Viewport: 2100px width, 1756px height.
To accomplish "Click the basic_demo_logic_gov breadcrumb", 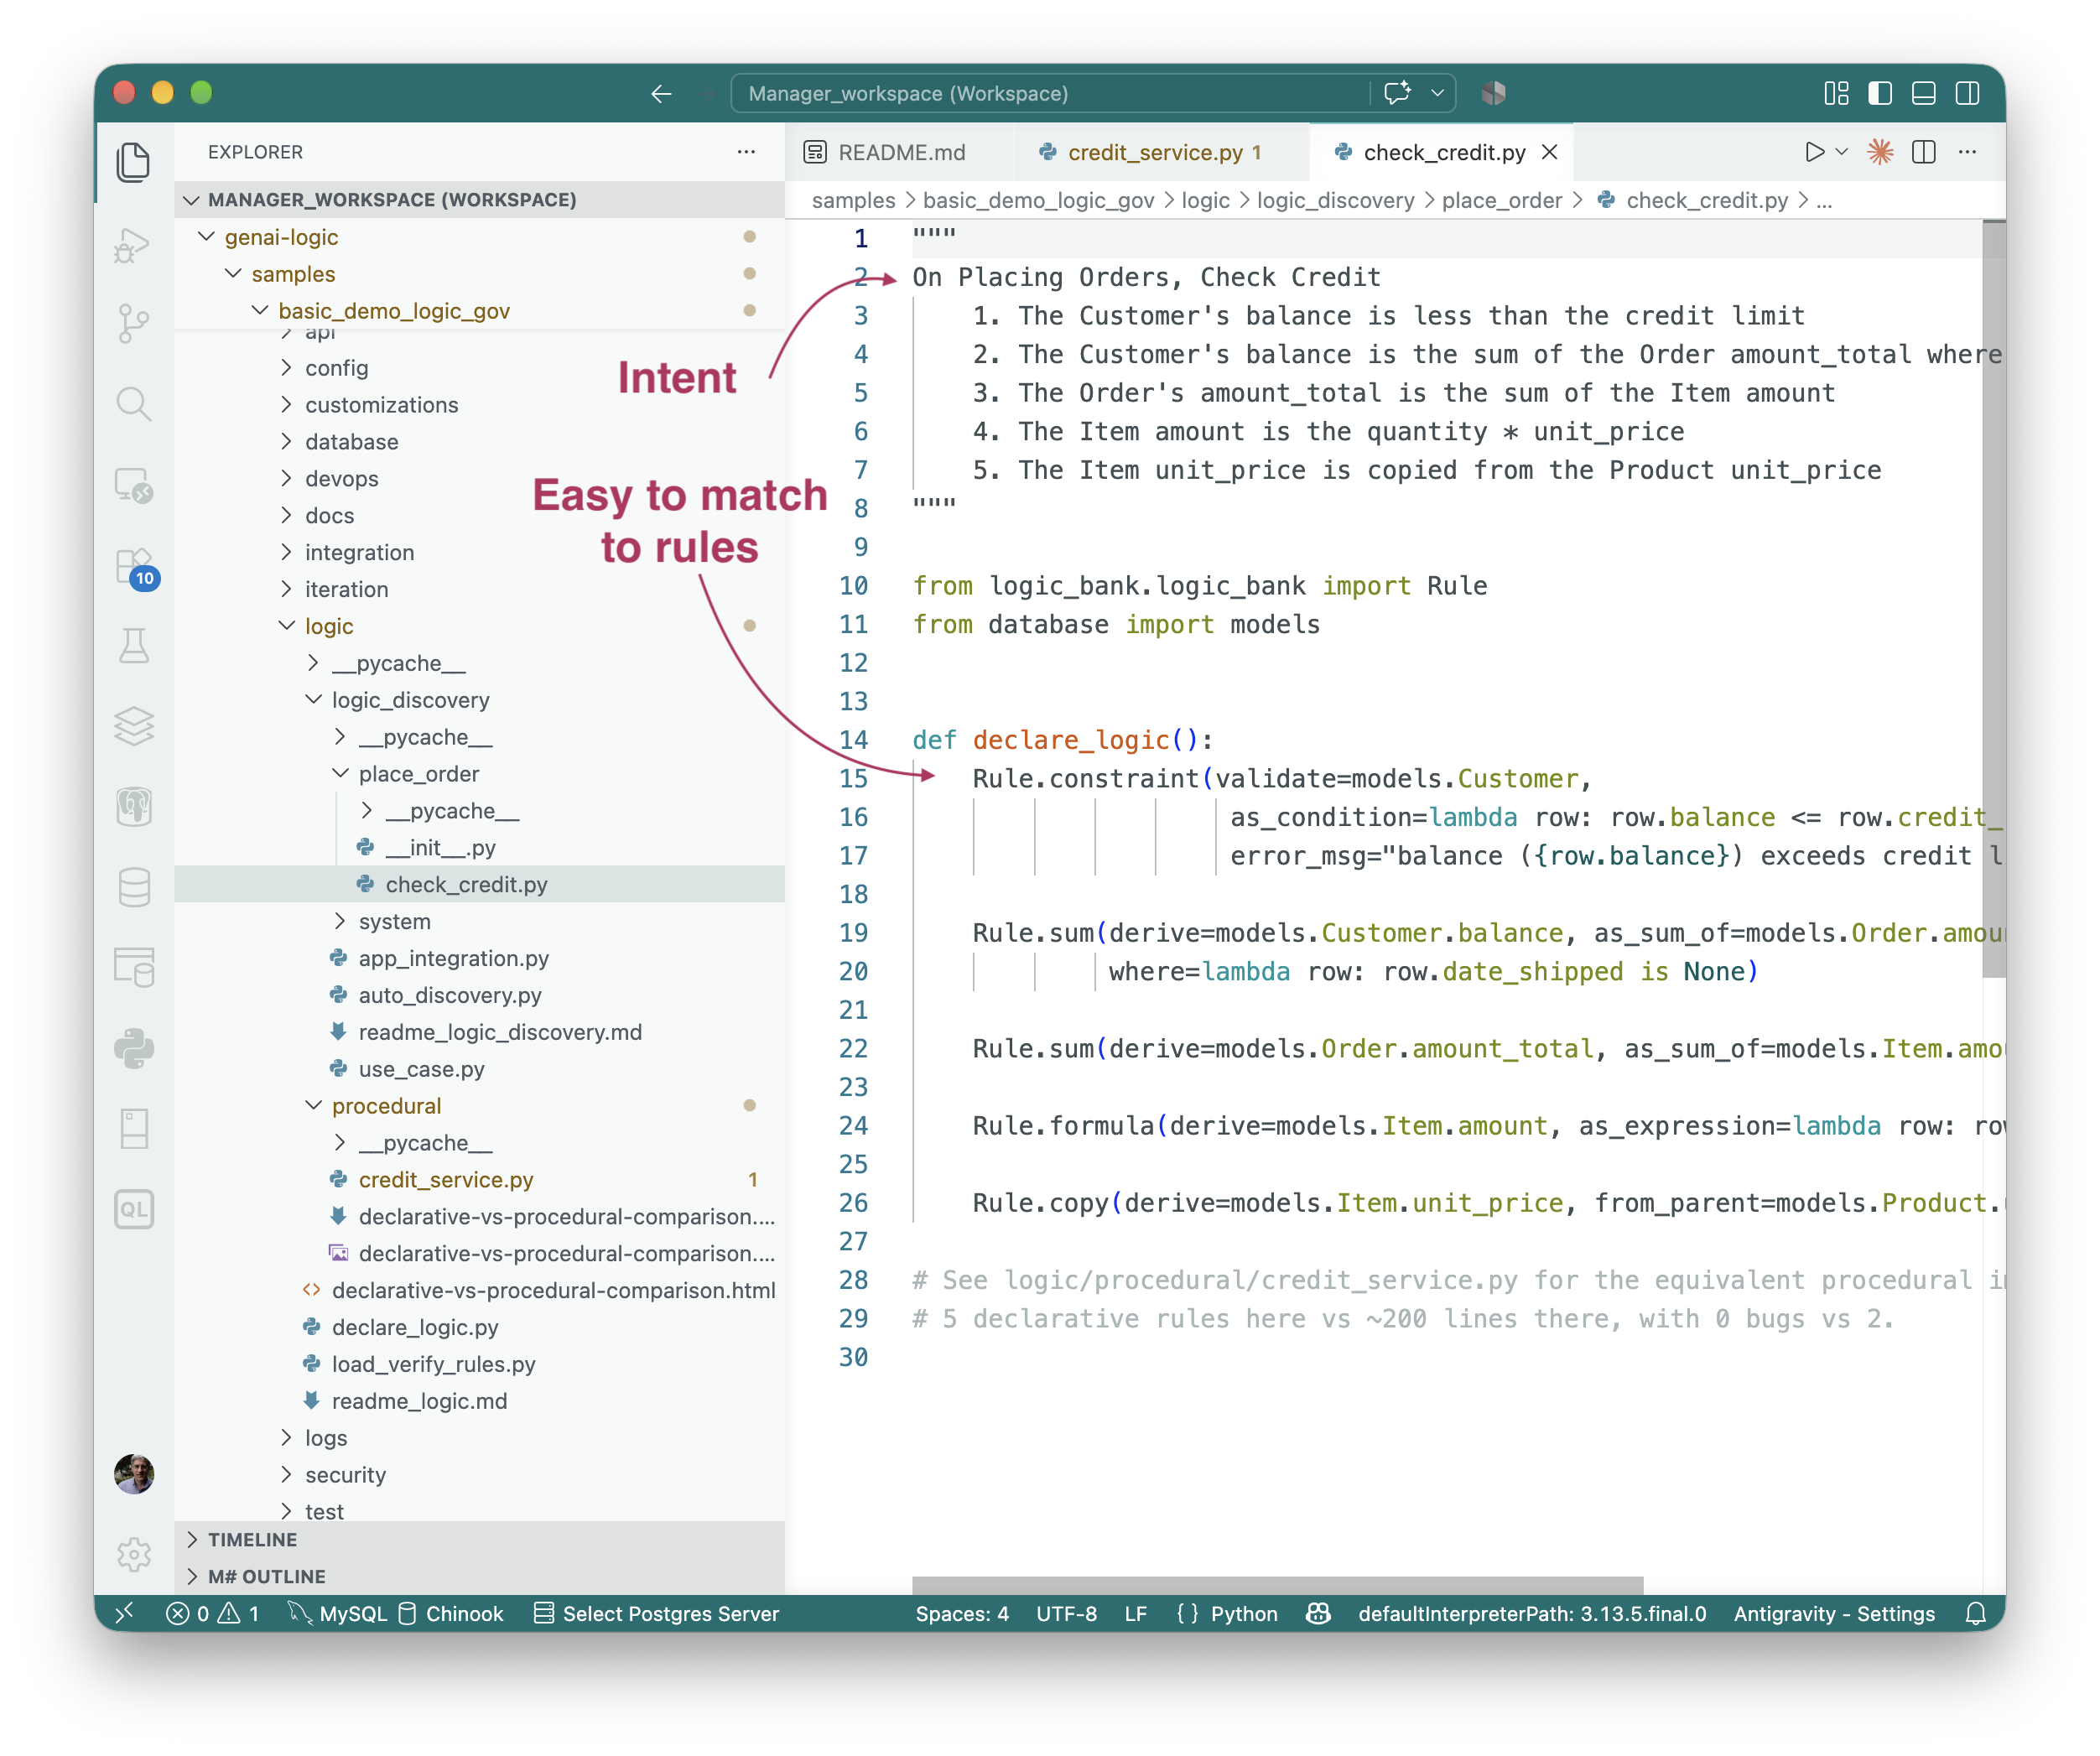I will (x=1038, y=200).
